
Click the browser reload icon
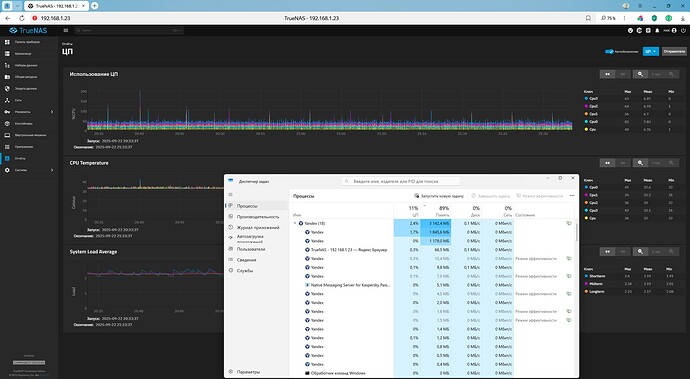(x=22, y=18)
